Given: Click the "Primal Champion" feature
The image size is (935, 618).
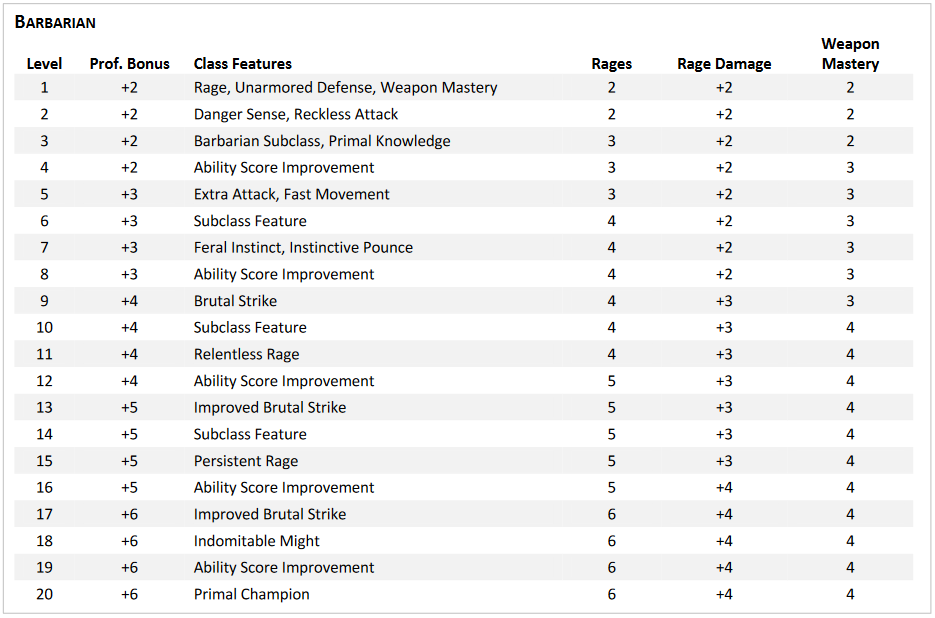Looking at the screenshot, I should pyautogui.click(x=252, y=595).
